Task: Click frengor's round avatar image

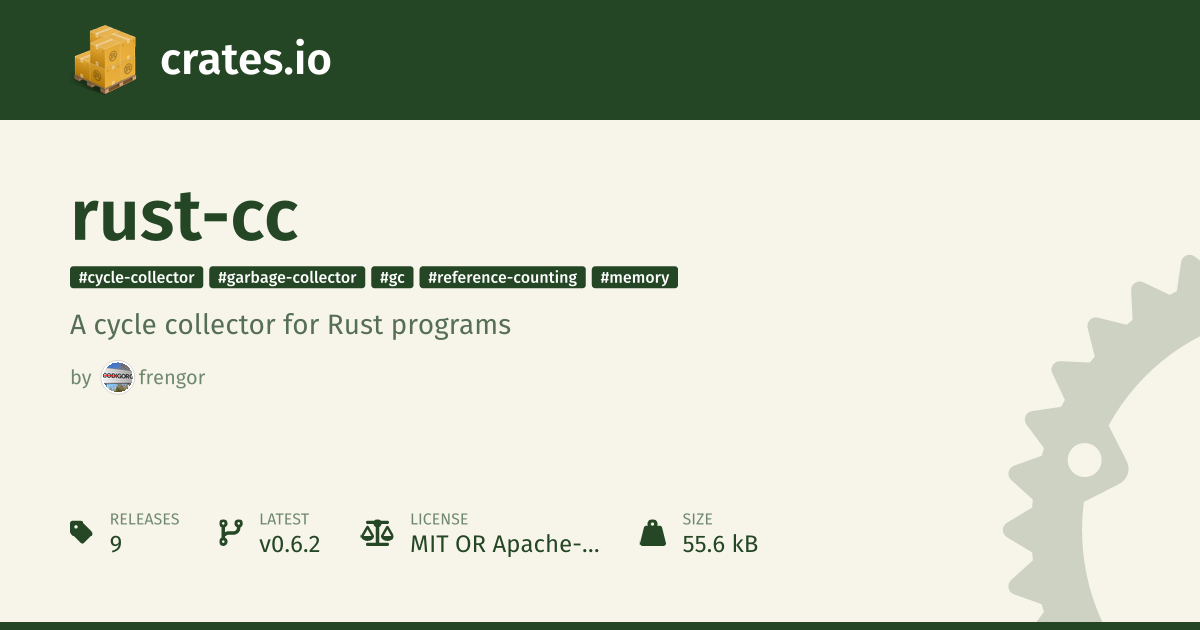Action: (x=118, y=377)
